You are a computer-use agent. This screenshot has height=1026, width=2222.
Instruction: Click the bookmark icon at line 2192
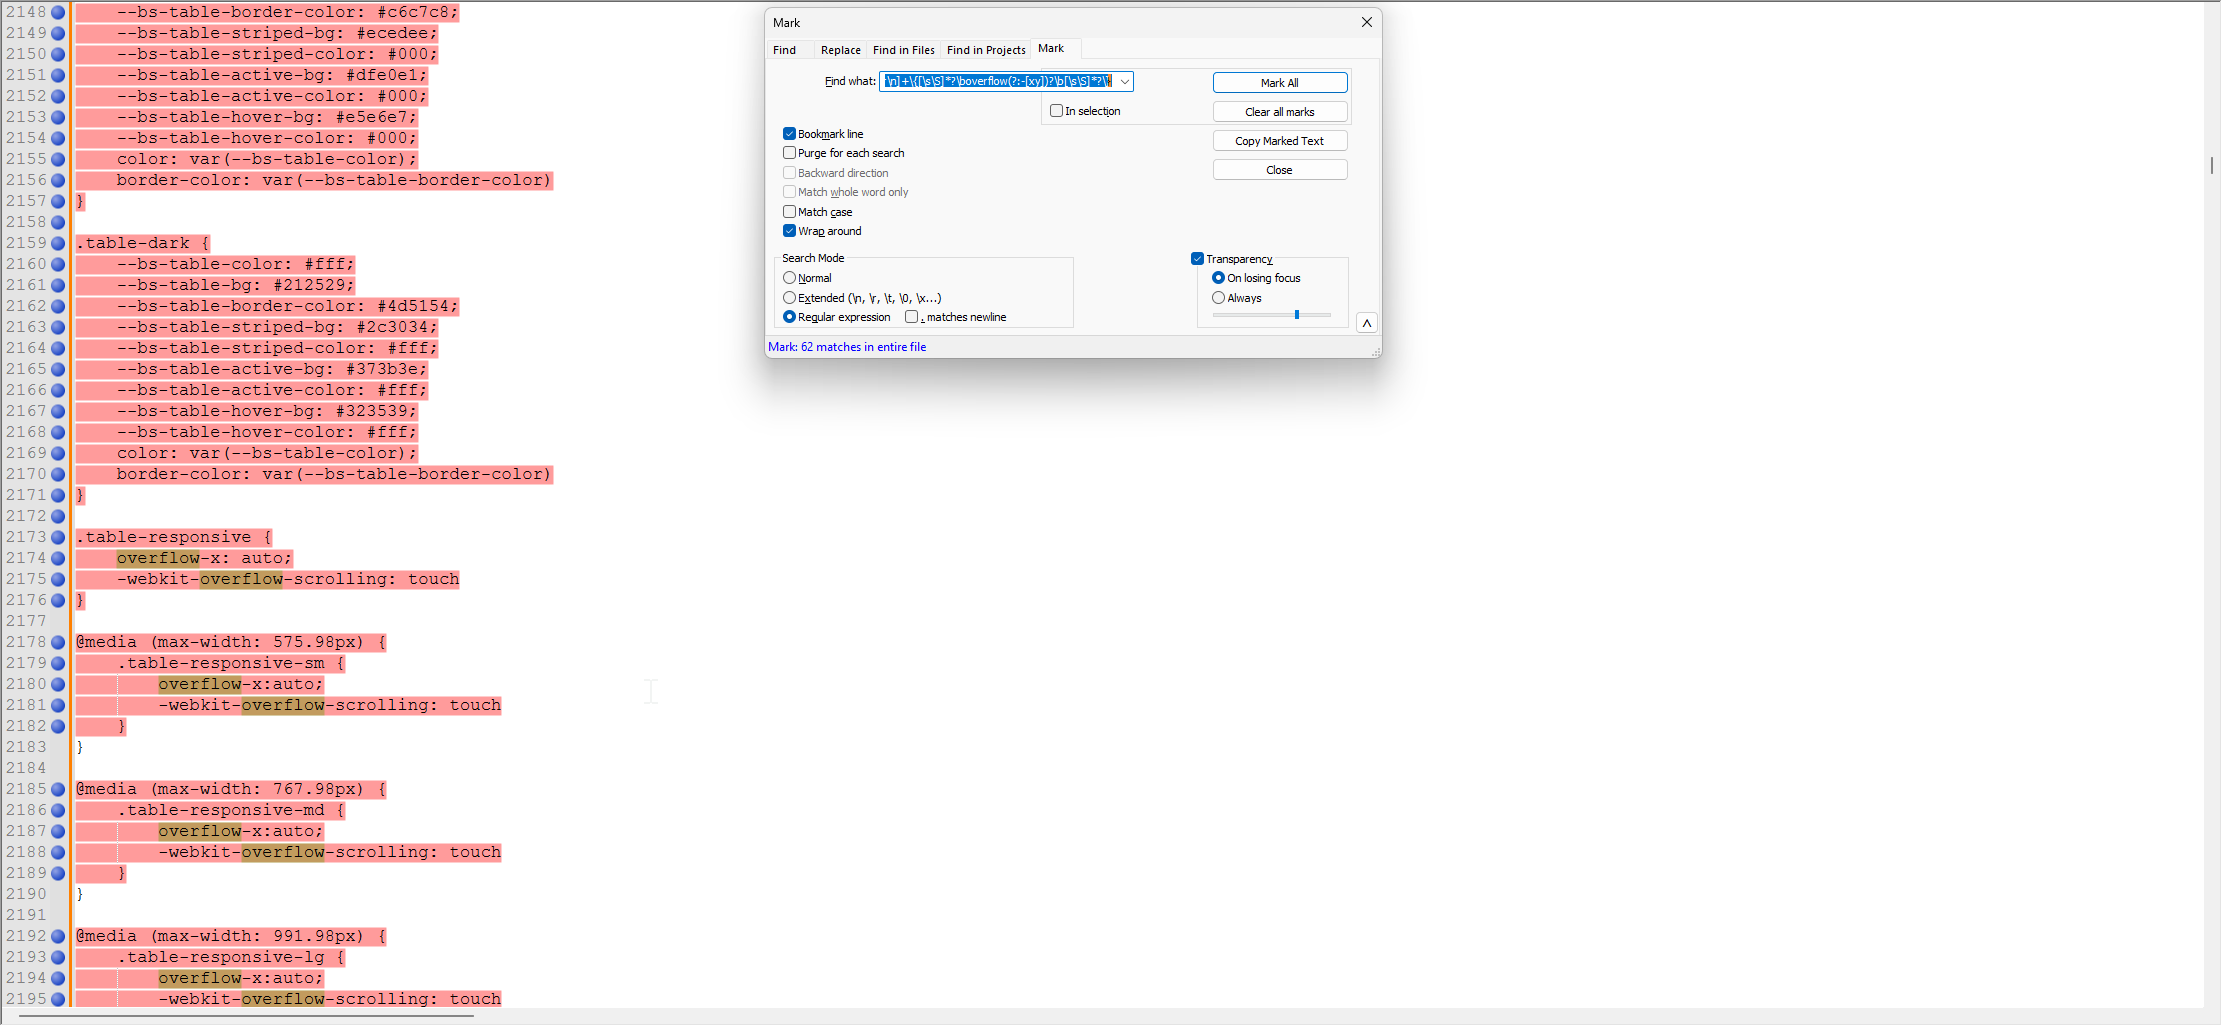(58, 936)
